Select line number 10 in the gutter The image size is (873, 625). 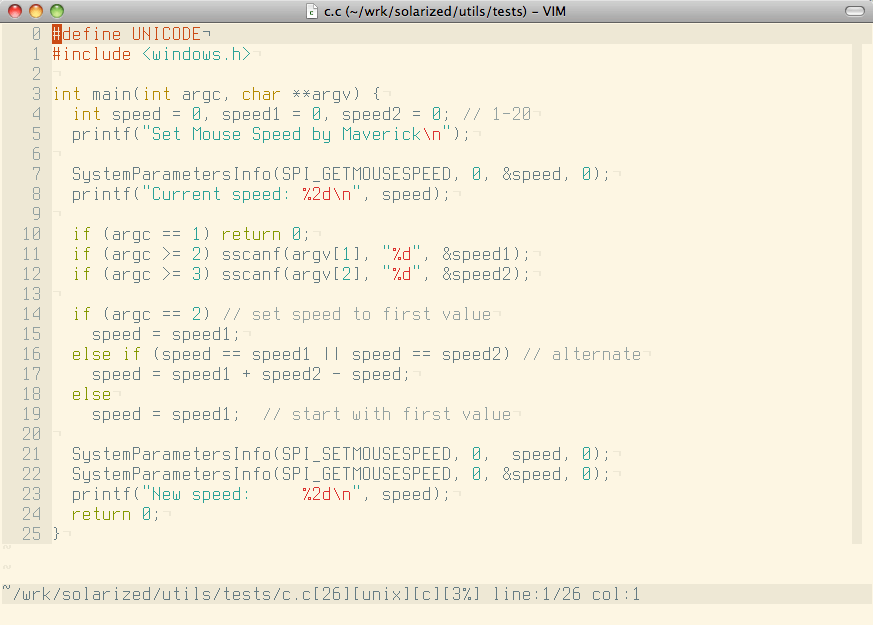pos(31,234)
